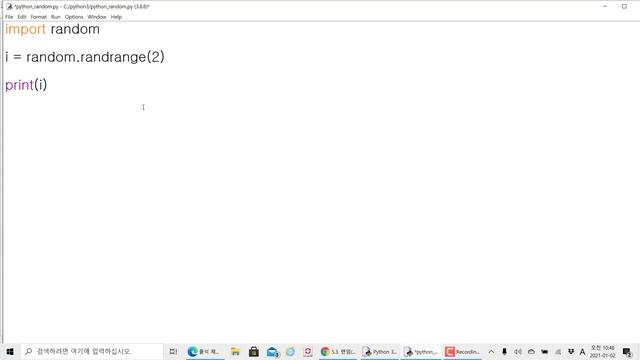Click the word 'random' on the import line

pos(75,29)
